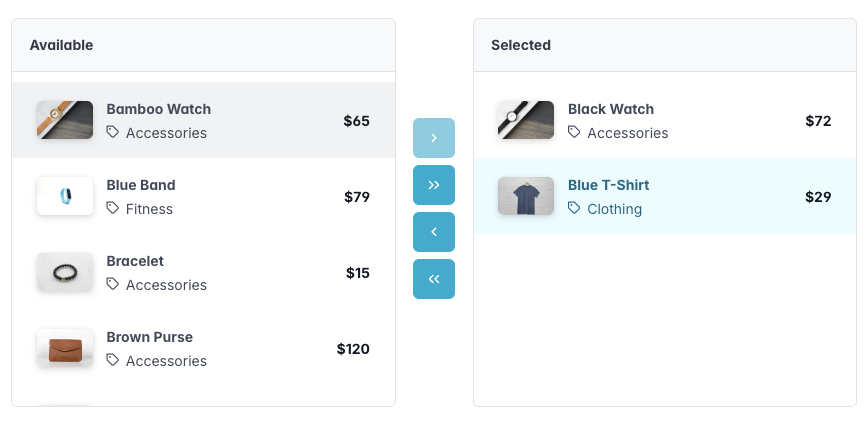
Task: Click the Selected list header
Action: [521, 45]
